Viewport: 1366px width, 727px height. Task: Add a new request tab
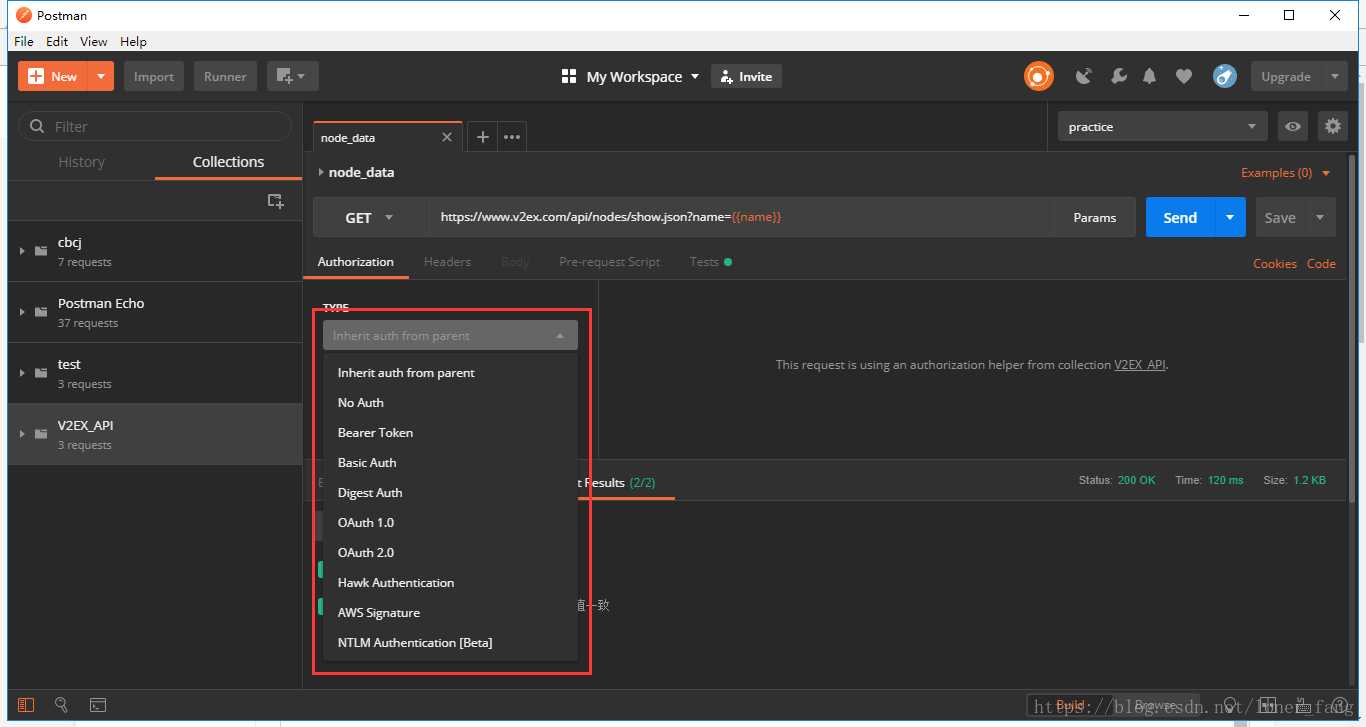(482, 137)
